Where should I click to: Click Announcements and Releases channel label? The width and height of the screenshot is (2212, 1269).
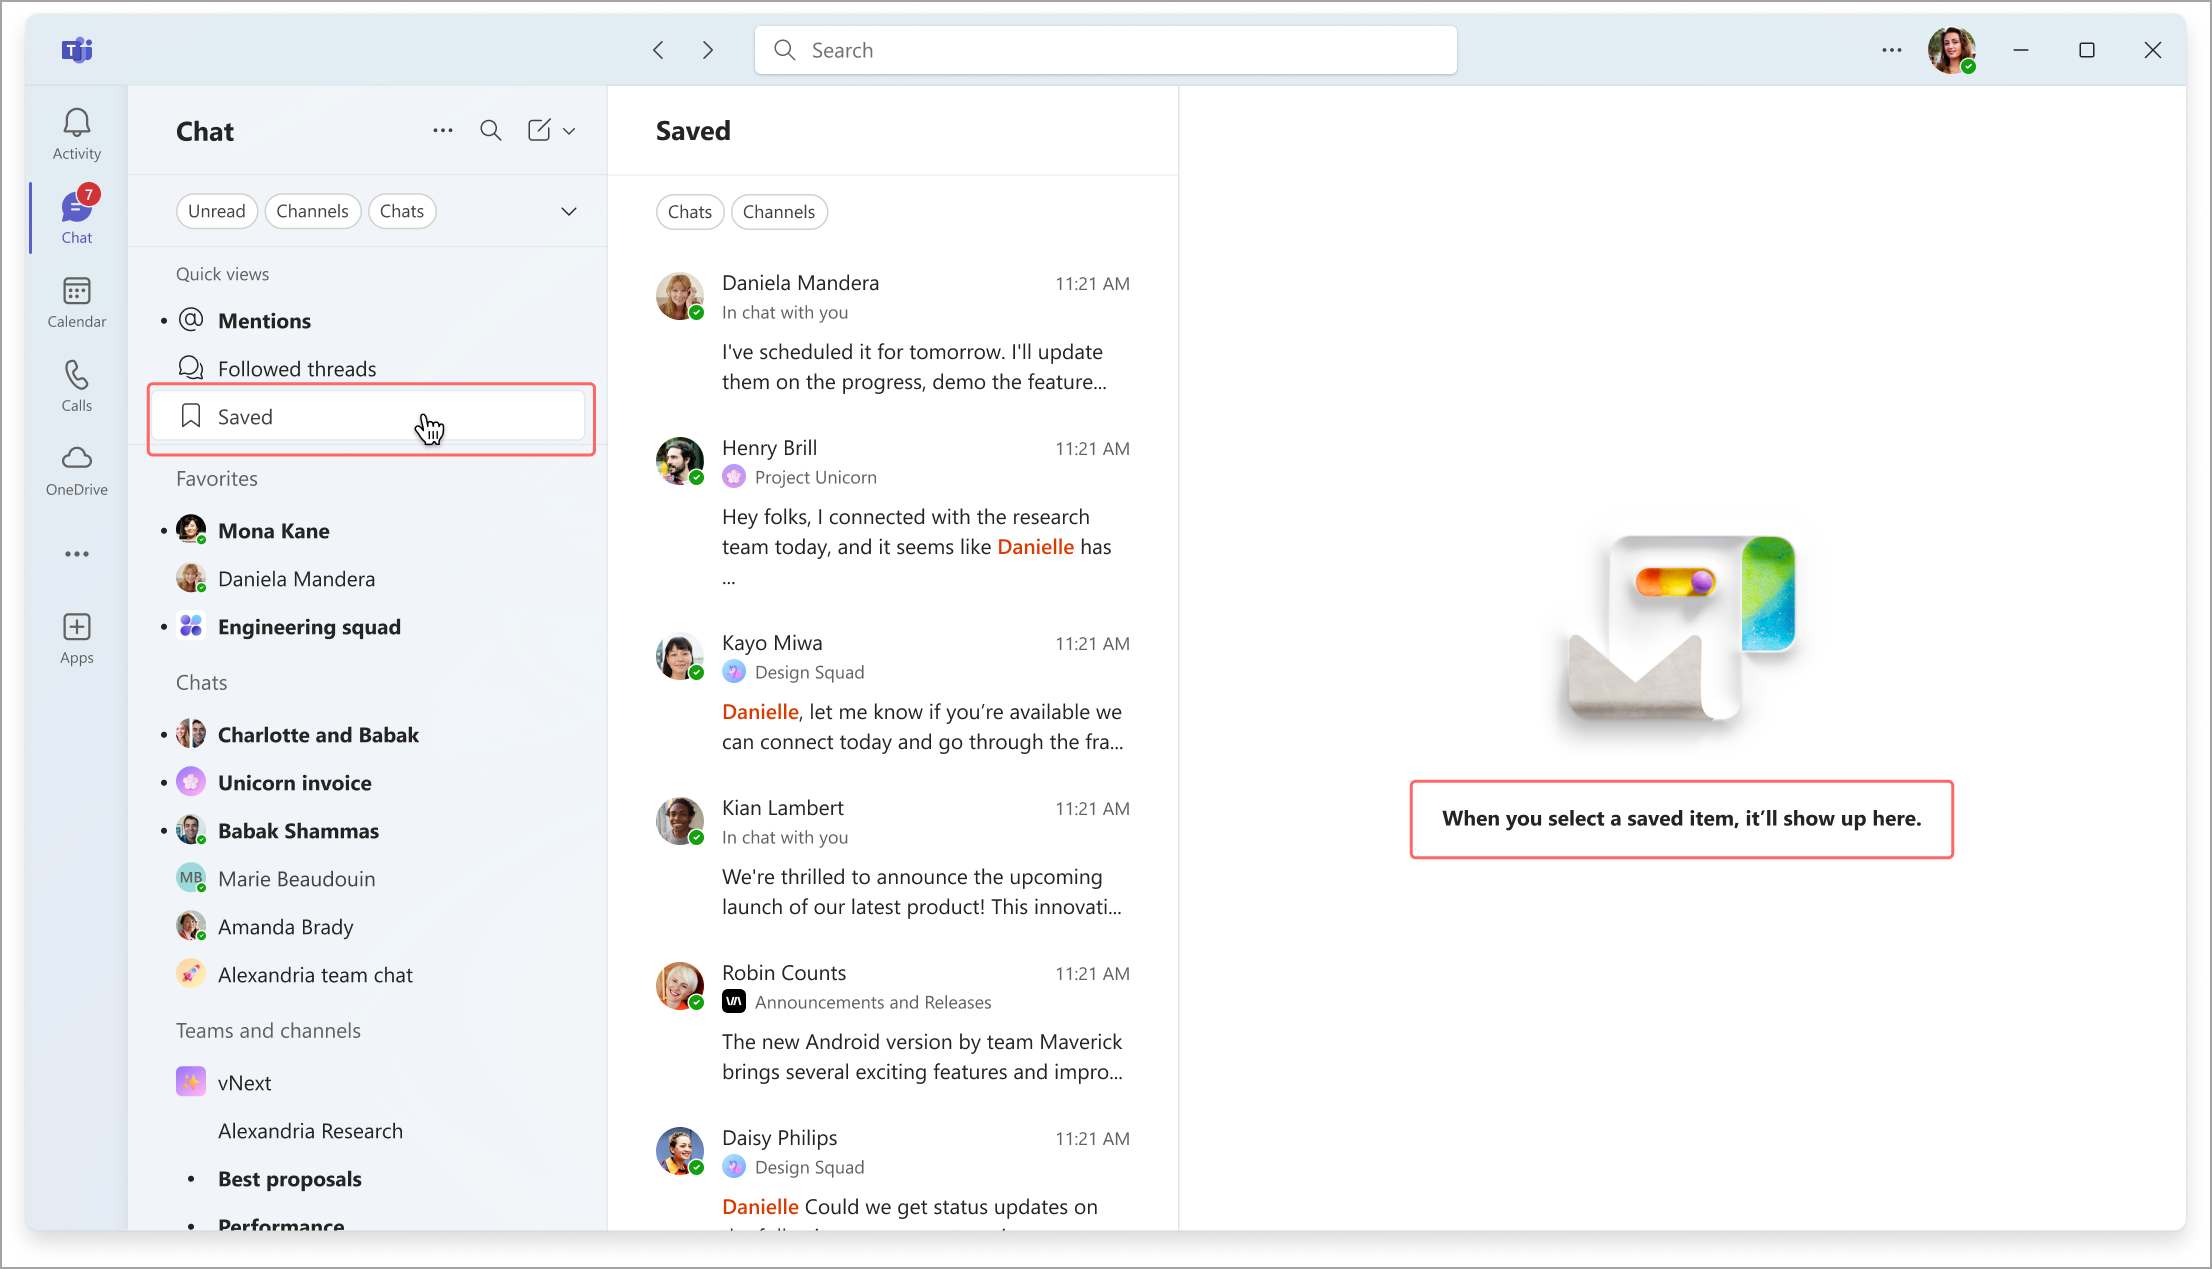873,1002
